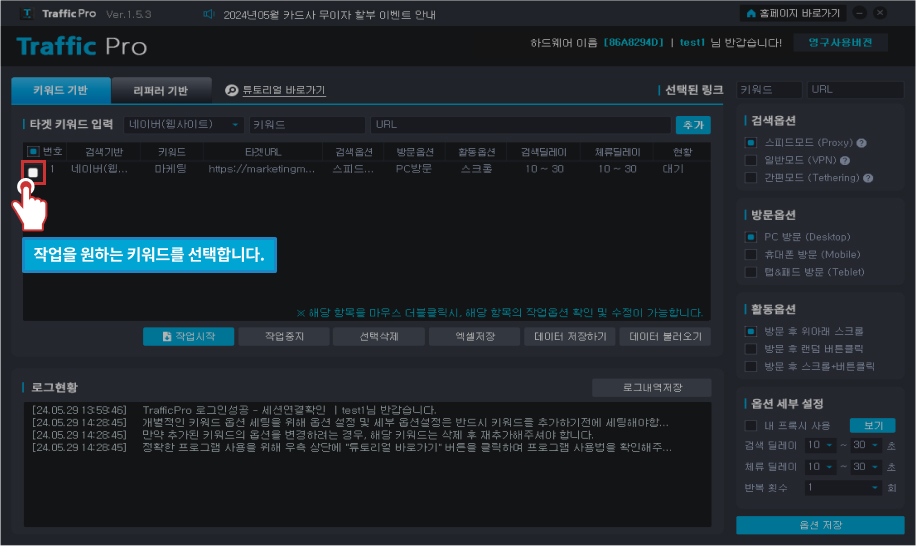Enable 내 프록시 사용 checkbox
The height and width of the screenshot is (546, 916).
751,425
